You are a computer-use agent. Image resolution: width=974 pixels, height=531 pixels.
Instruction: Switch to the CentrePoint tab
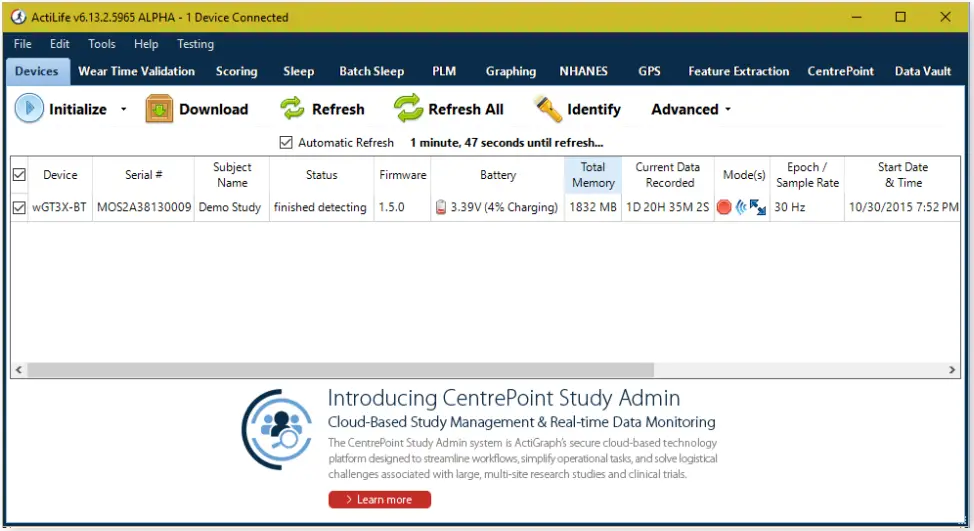(840, 71)
